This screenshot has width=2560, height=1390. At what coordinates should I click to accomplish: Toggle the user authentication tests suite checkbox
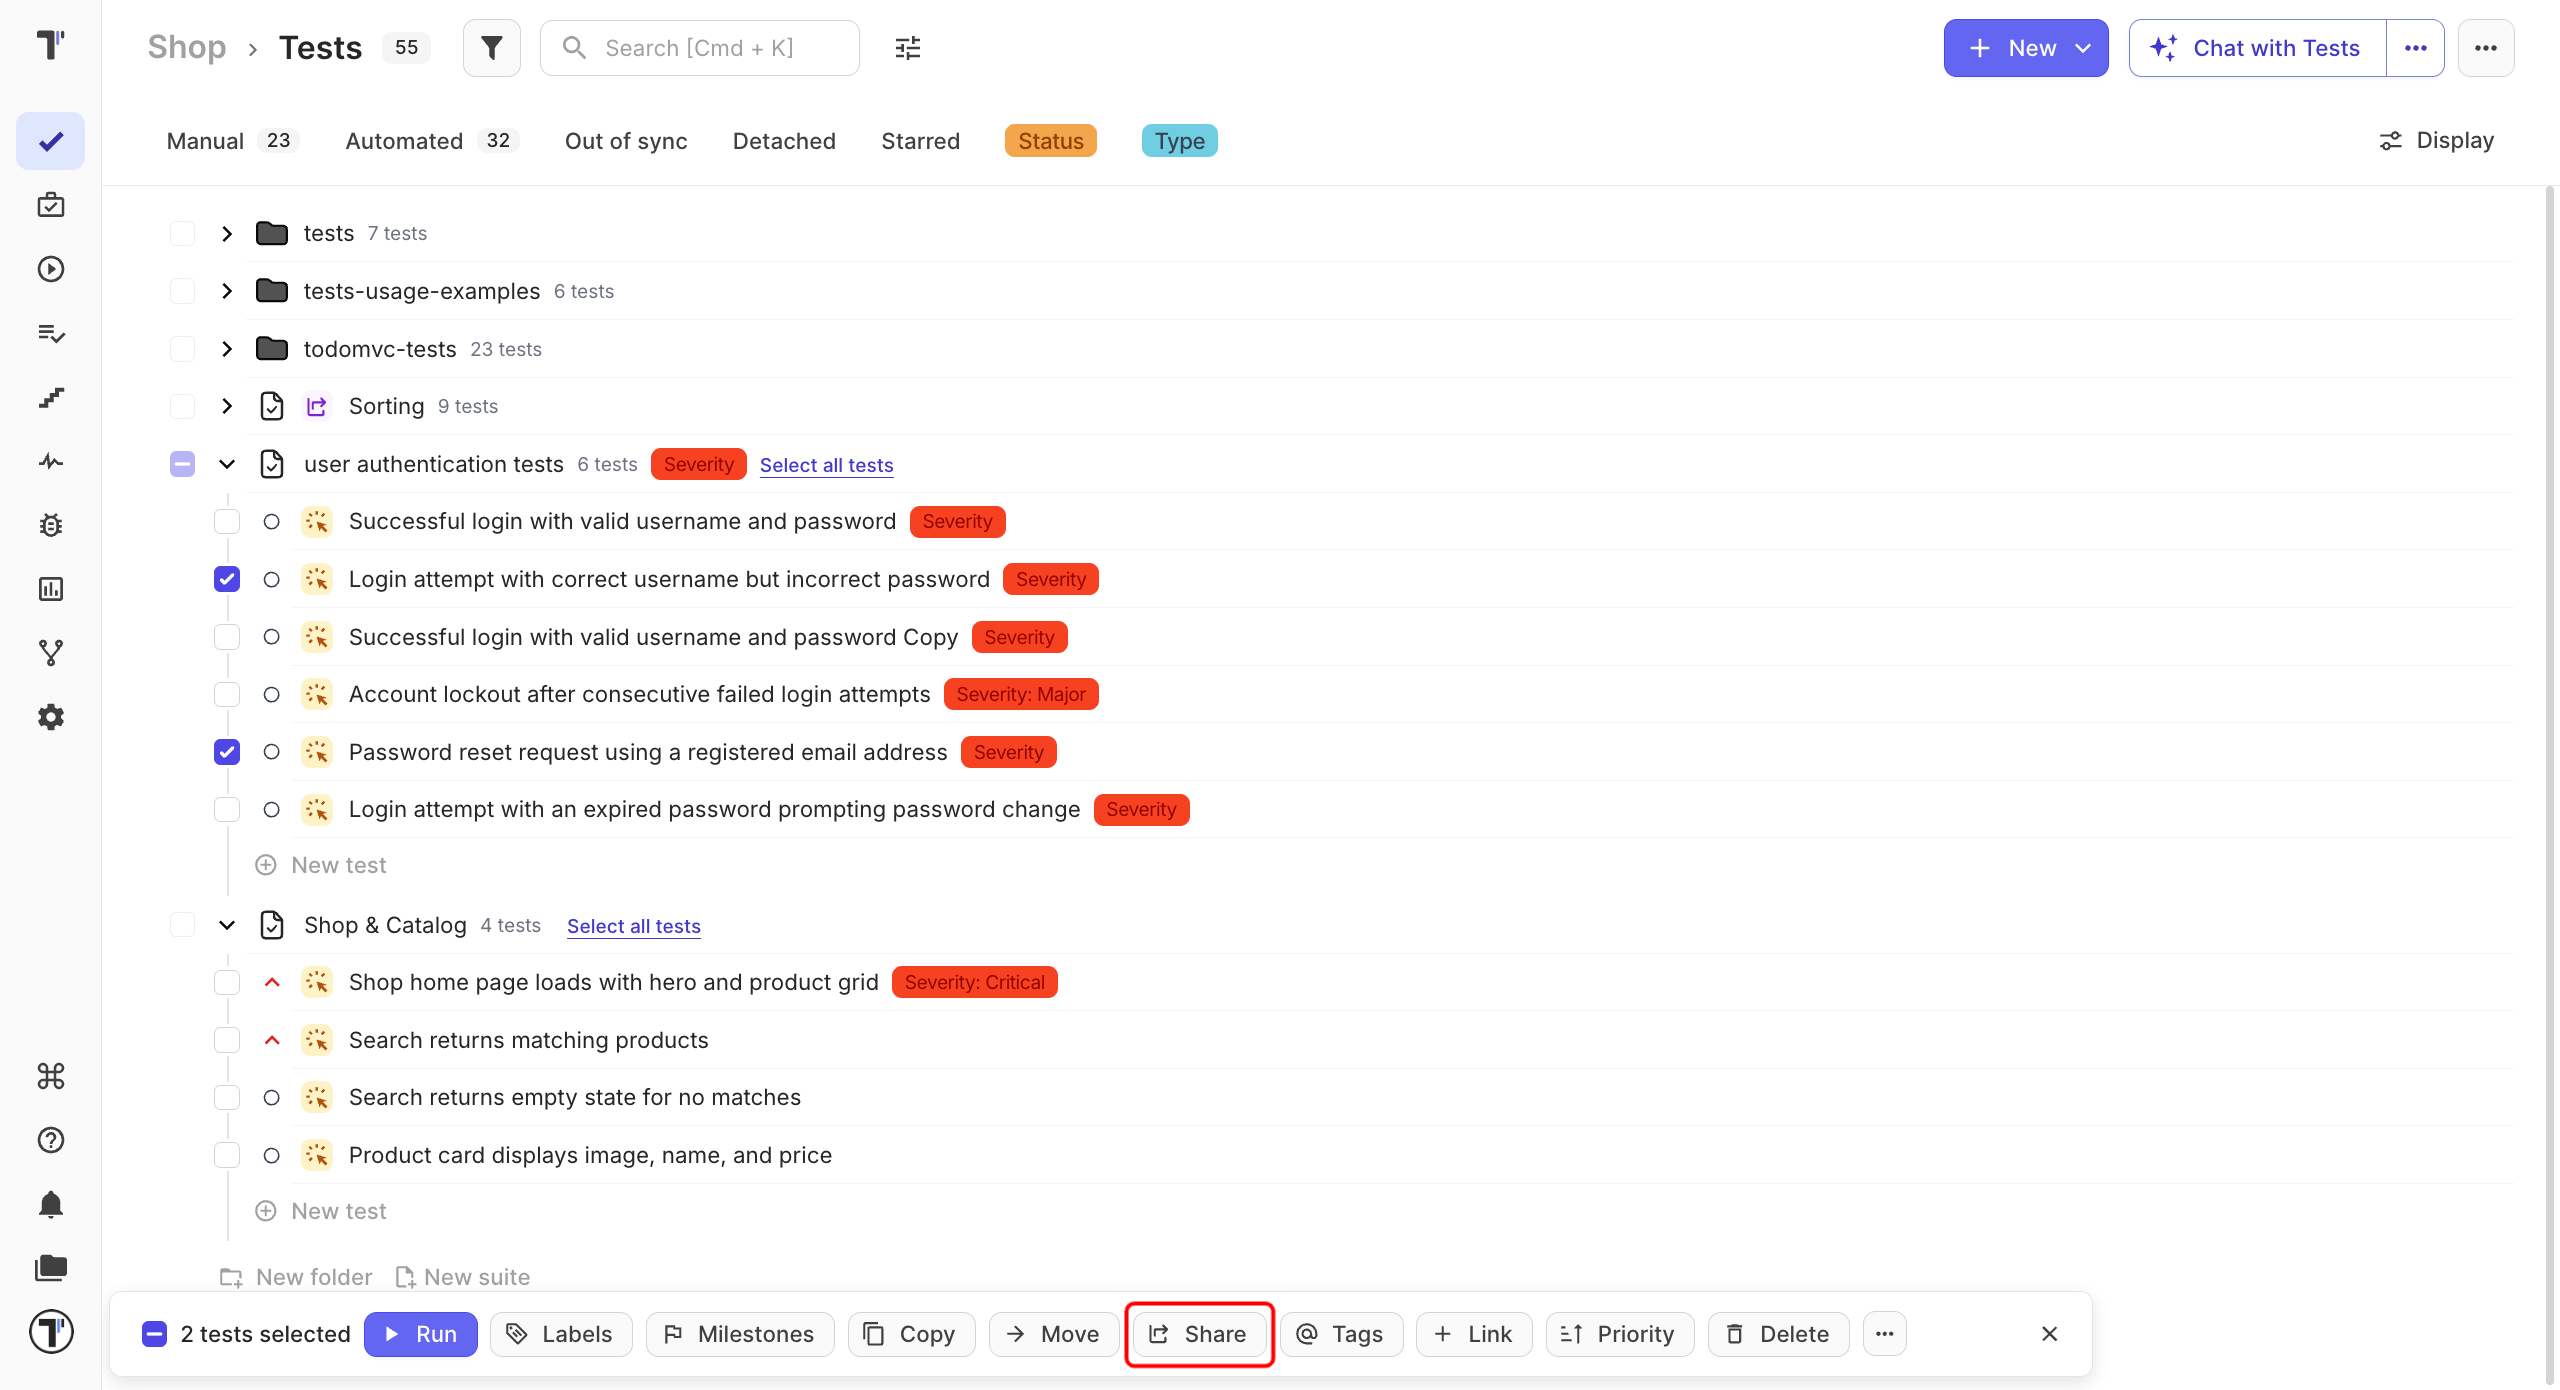(x=183, y=464)
